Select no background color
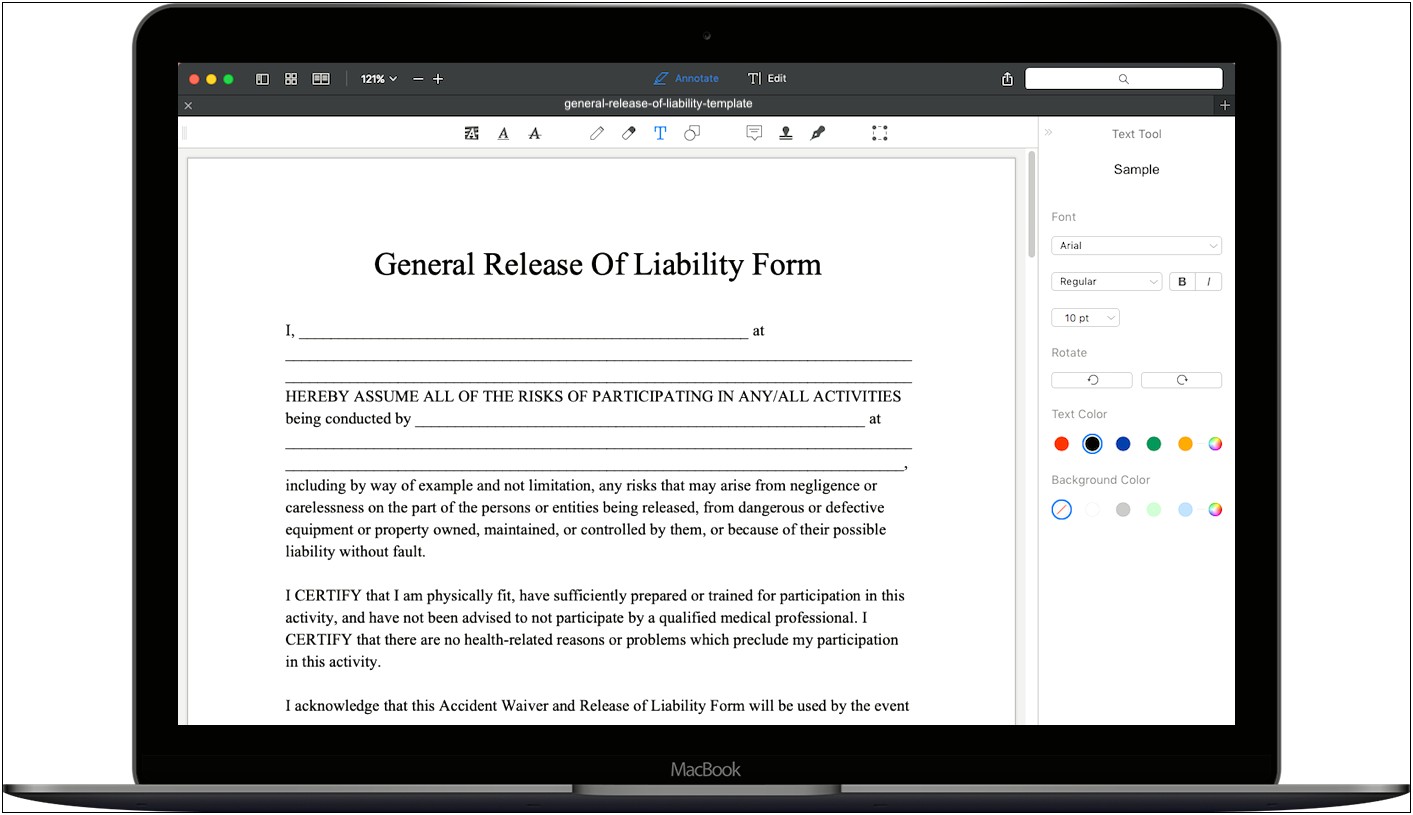The width and height of the screenshot is (1413, 815). [x=1062, y=510]
